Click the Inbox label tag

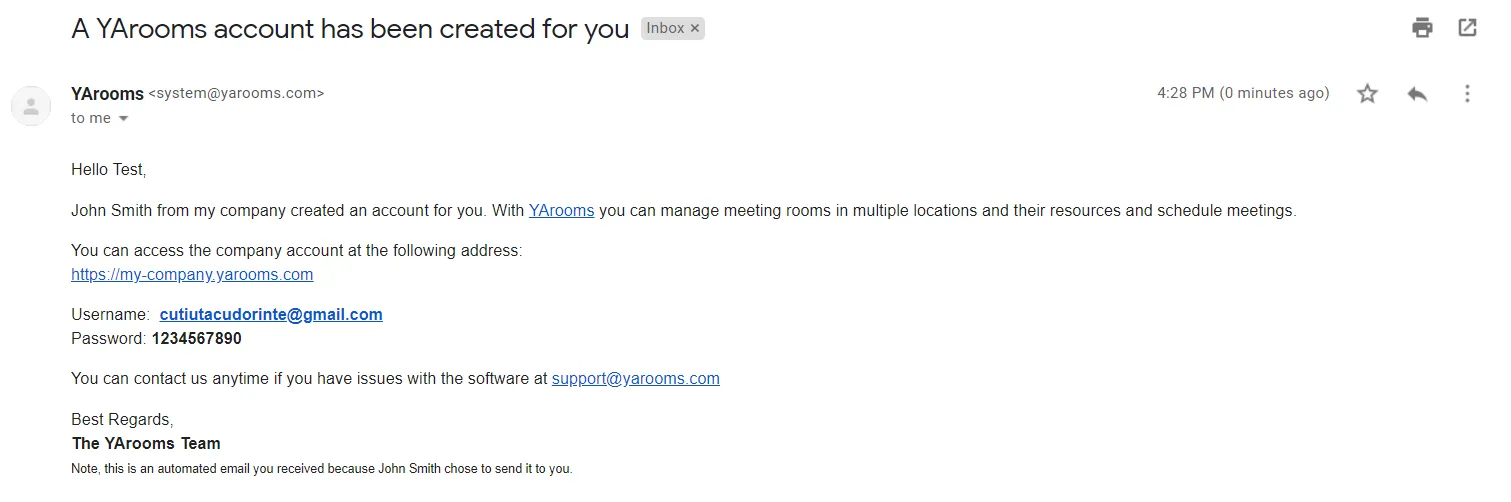pos(665,29)
